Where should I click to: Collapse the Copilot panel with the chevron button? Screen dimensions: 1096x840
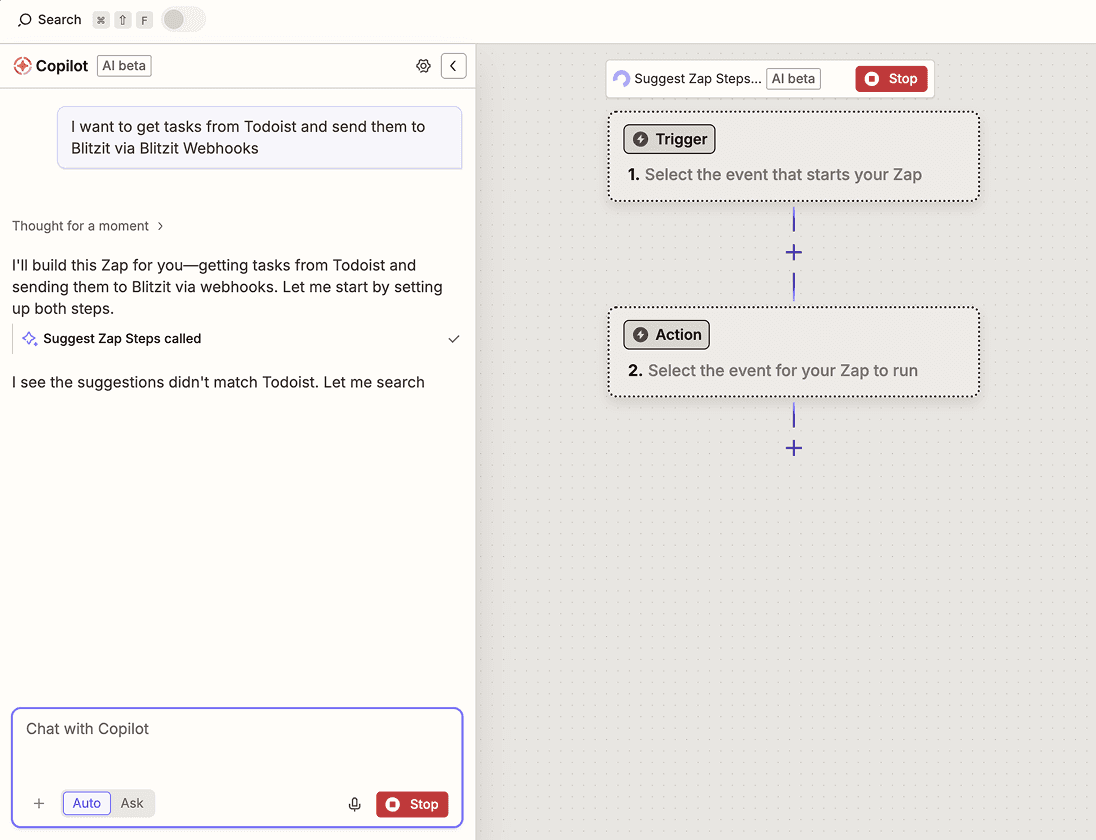pos(454,66)
